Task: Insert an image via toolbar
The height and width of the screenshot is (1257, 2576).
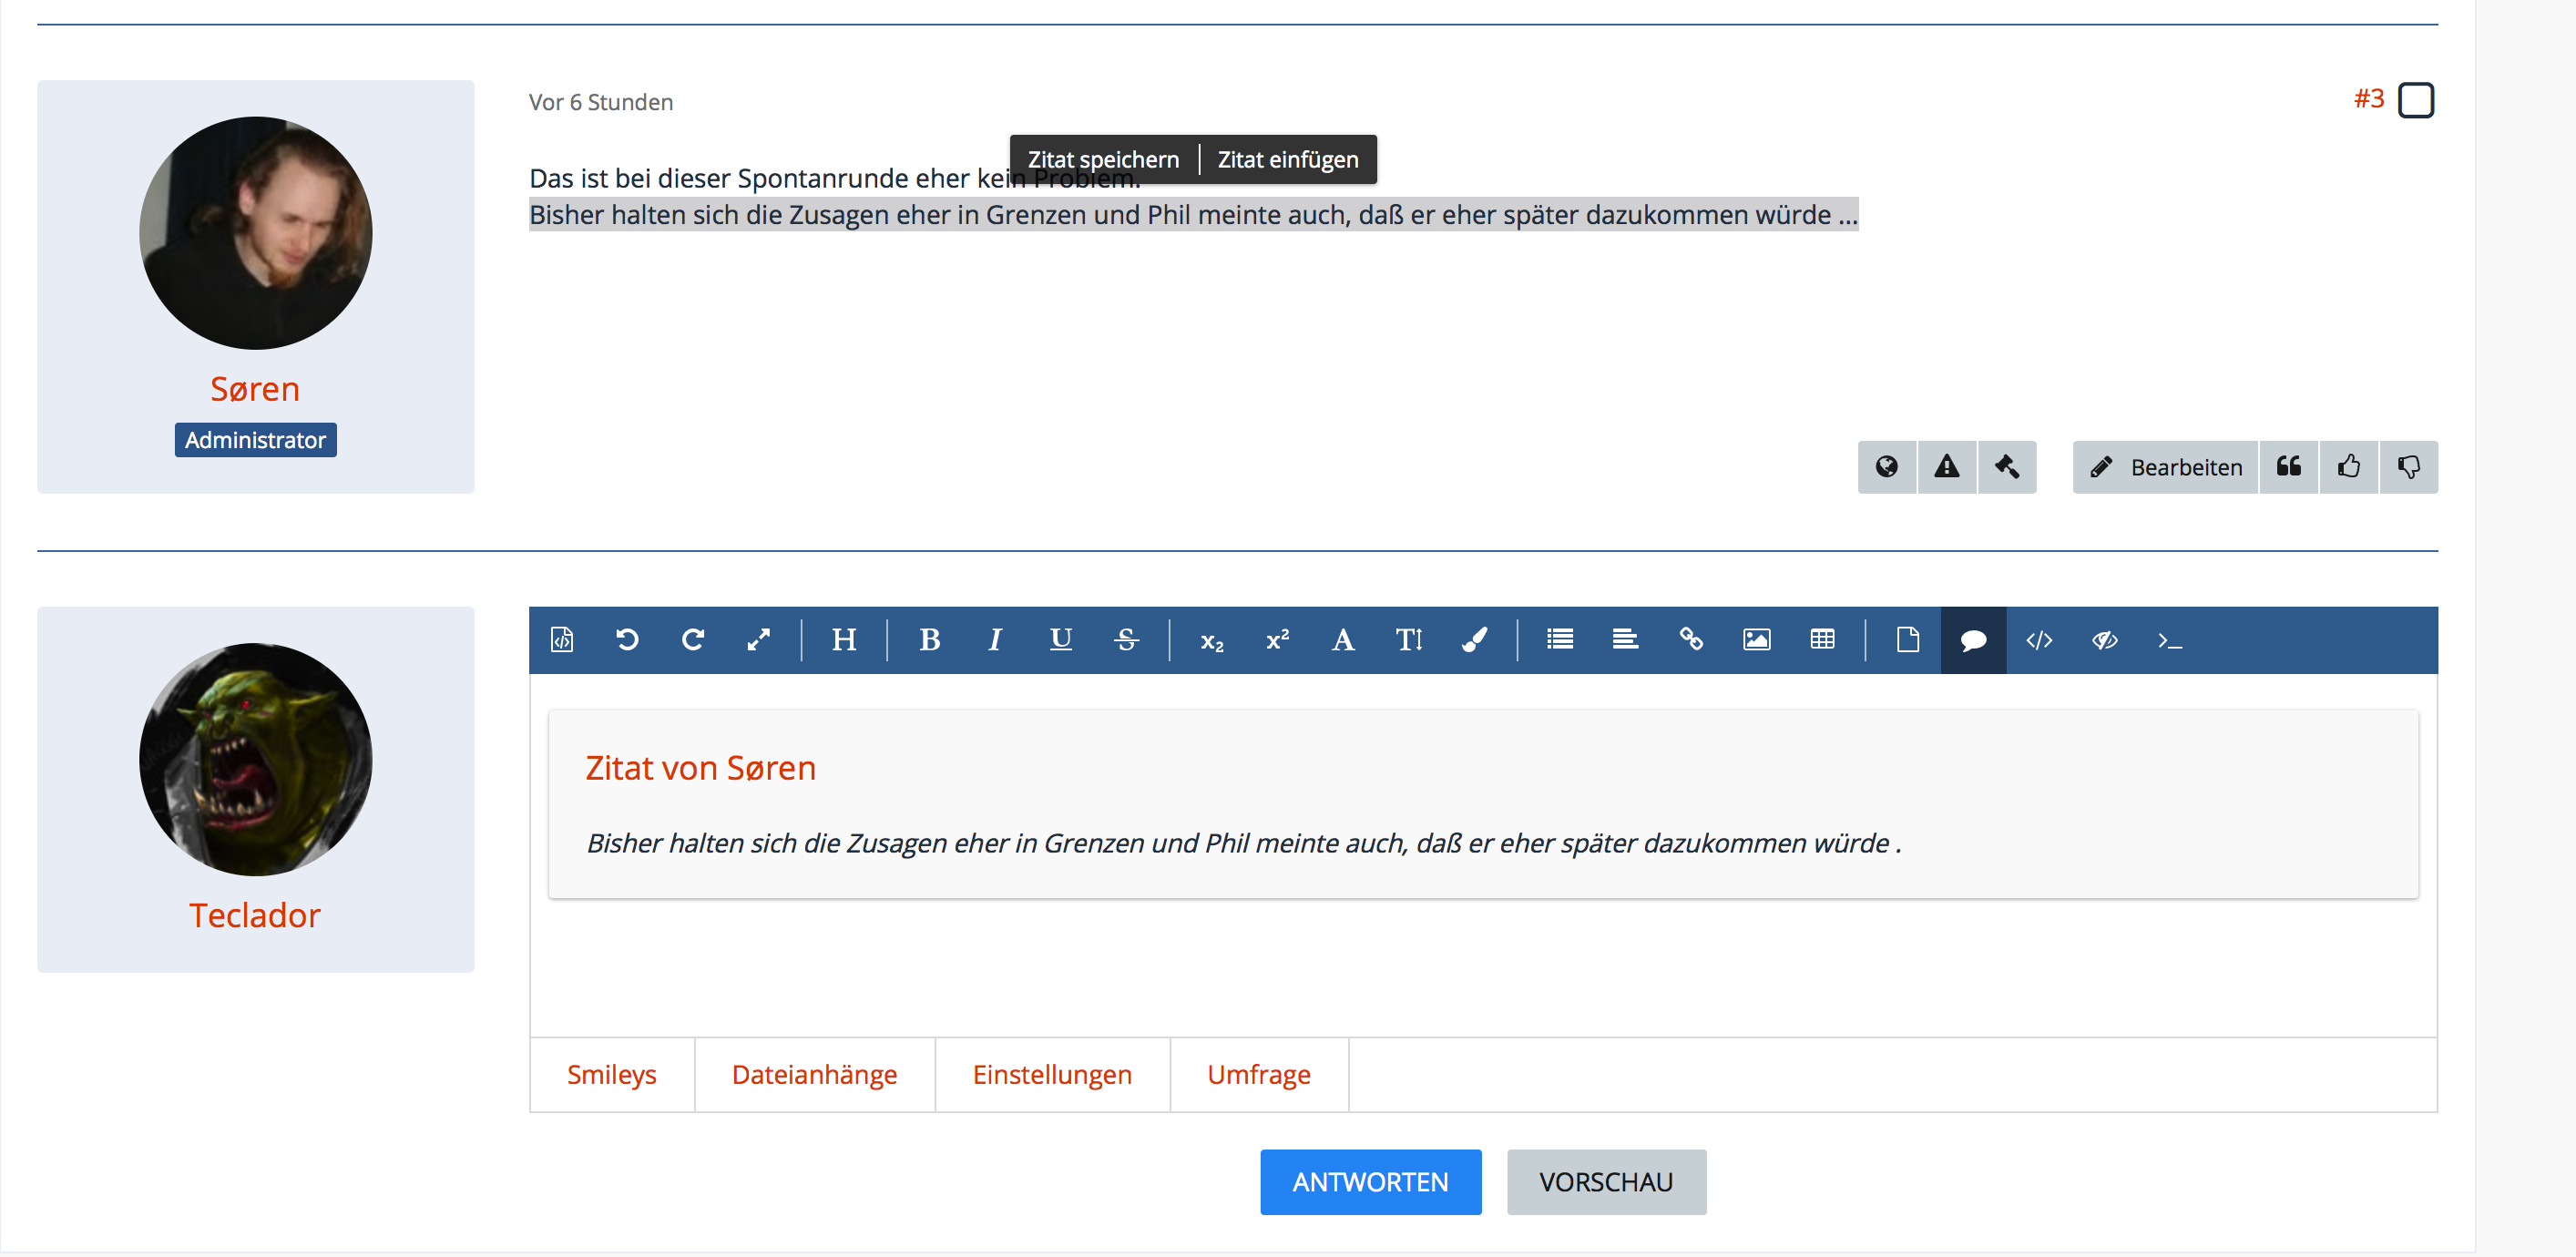Action: pyautogui.click(x=1756, y=640)
